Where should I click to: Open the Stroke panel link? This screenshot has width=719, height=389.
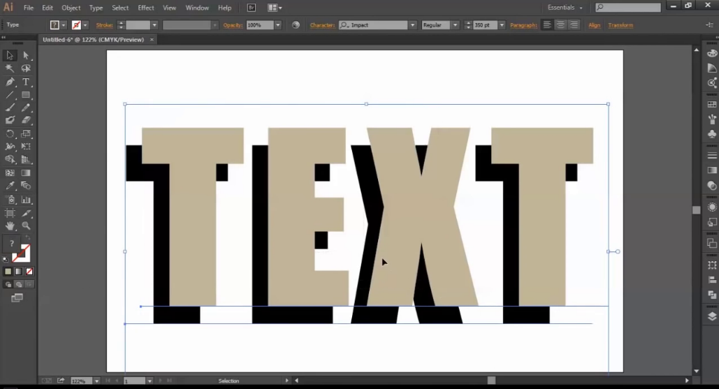pos(105,25)
